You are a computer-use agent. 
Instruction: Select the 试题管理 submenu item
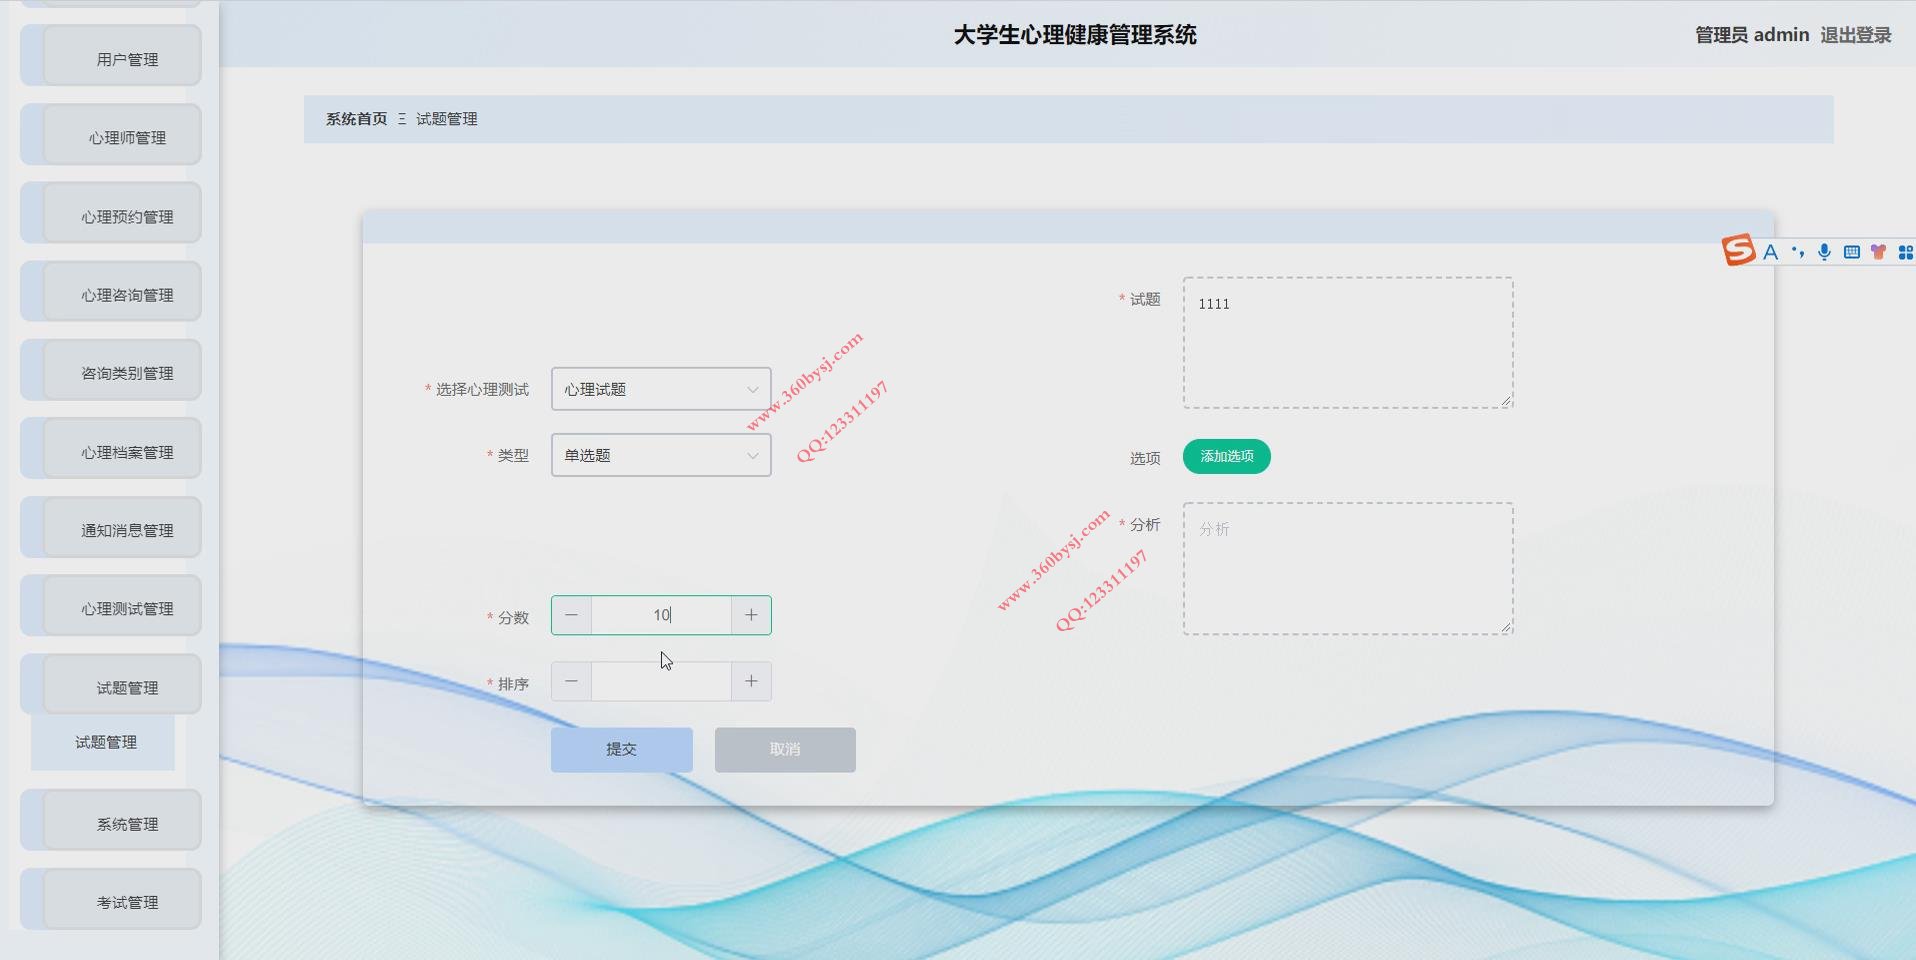point(103,742)
